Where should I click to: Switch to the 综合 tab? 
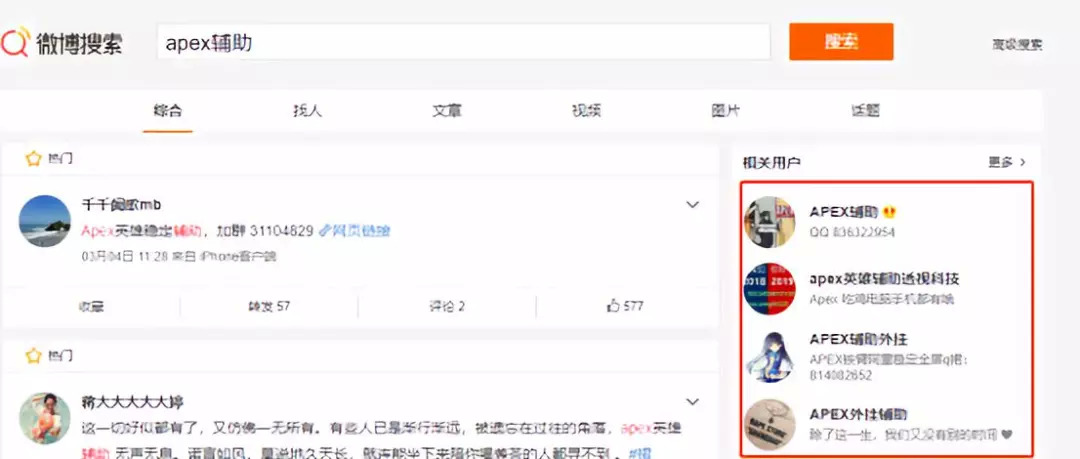(x=168, y=110)
